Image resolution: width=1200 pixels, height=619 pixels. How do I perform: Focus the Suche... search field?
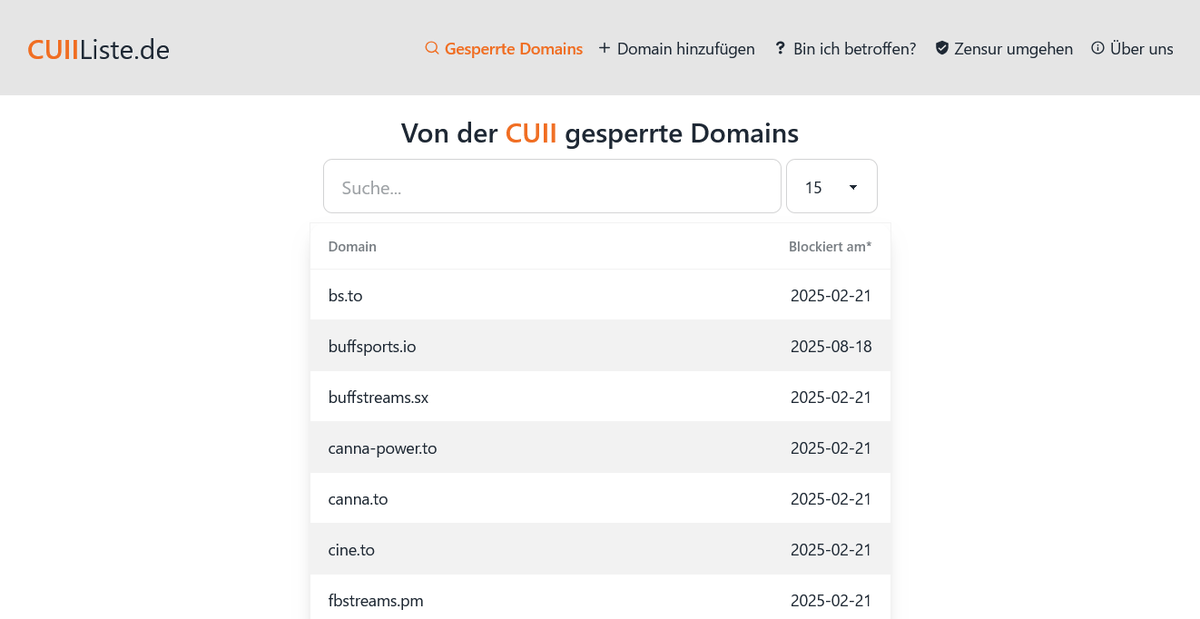[552, 186]
